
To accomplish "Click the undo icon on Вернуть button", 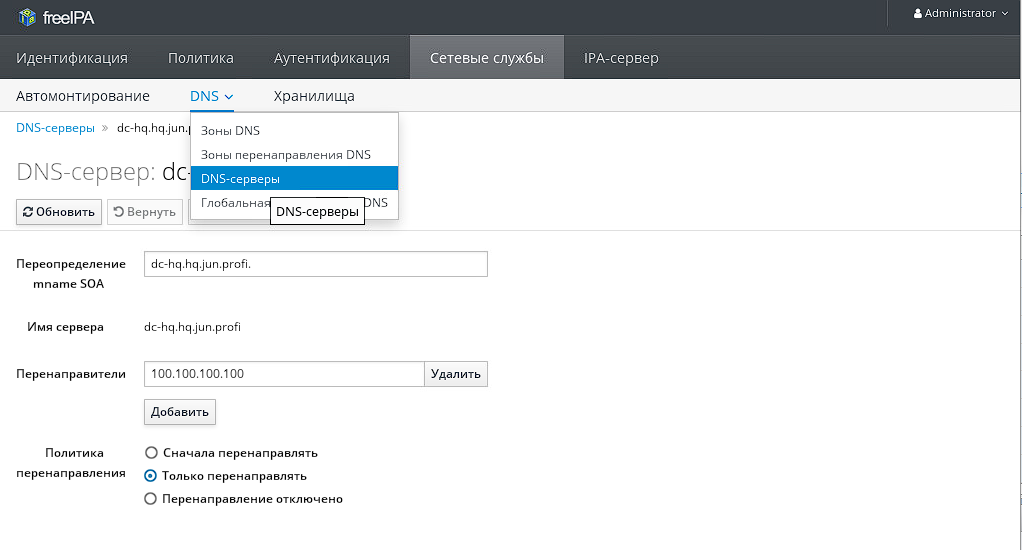I will pos(119,212).
